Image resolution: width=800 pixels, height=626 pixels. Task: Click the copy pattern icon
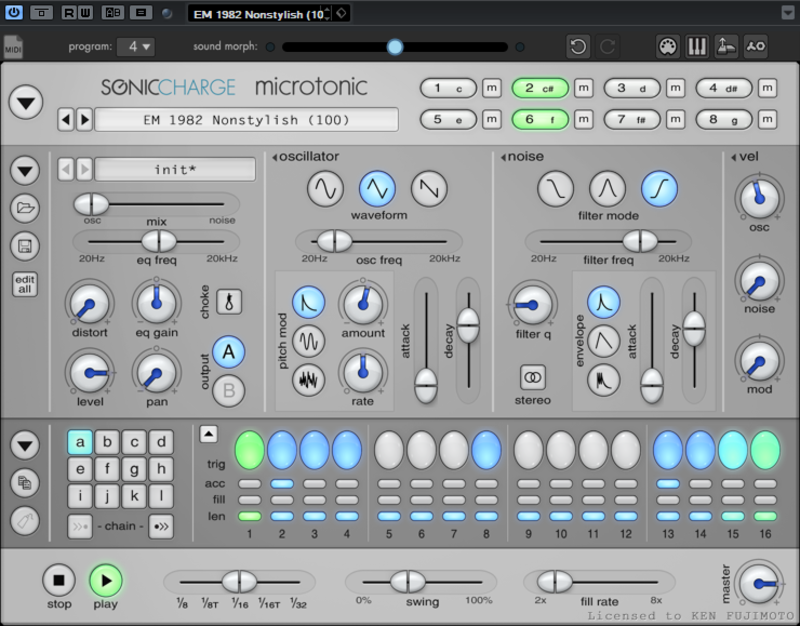[x=25, y=483]
